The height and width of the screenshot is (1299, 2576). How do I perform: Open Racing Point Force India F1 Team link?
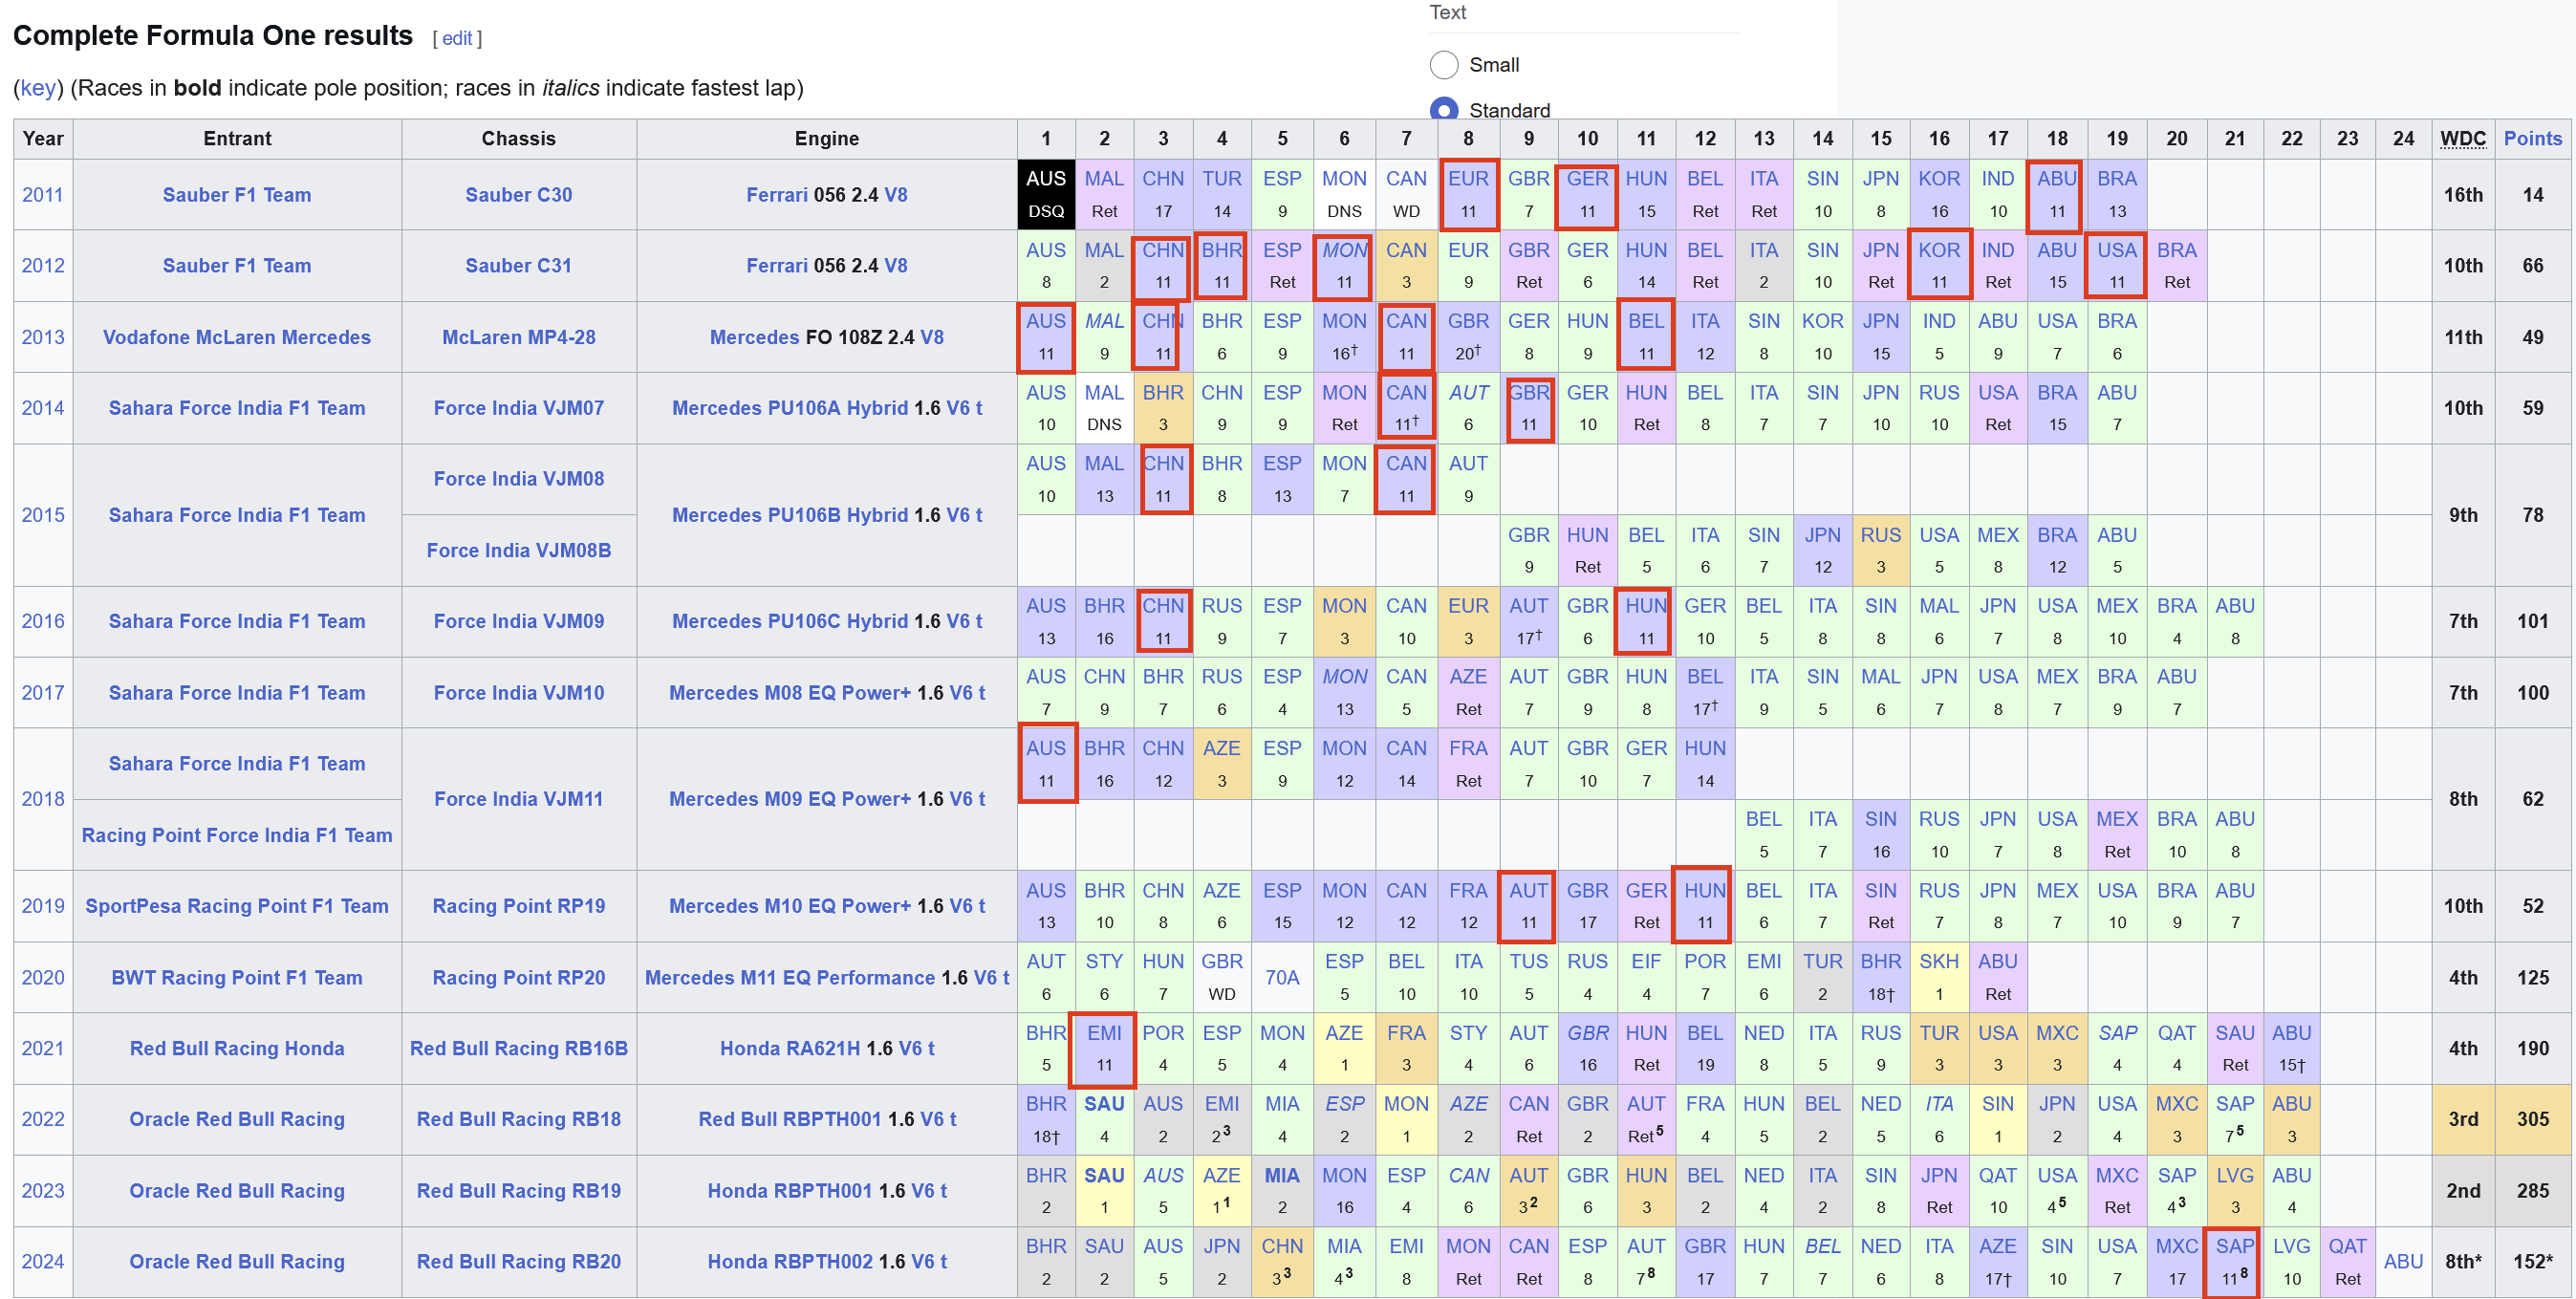pos(237,835)
